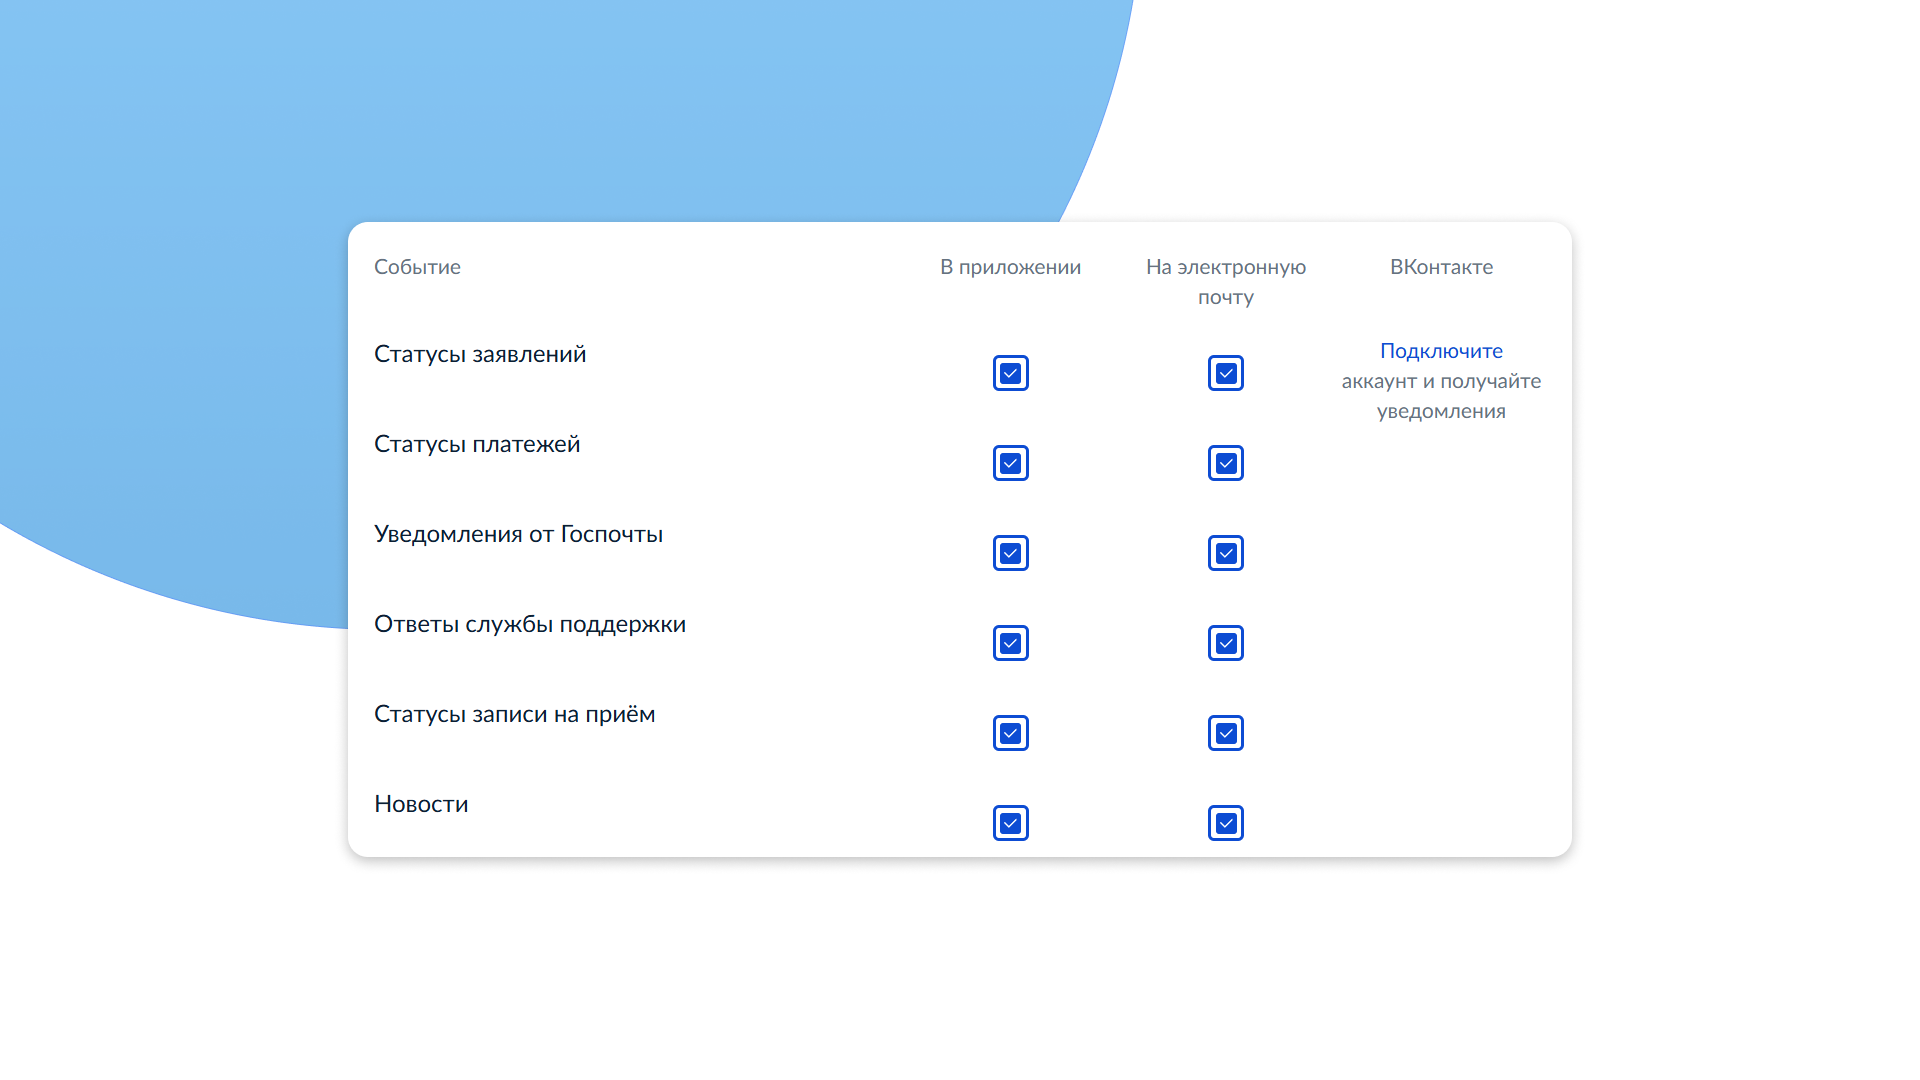
Task: Uncheck email Статусы записи на приём
Action: coord(1225,733)
